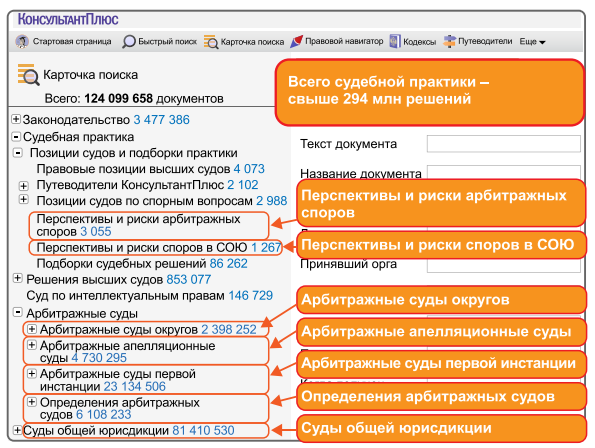This screenshot has height=448, width=595.
Task: Click the Текст документа input field
Action: [x=504, y=144]
